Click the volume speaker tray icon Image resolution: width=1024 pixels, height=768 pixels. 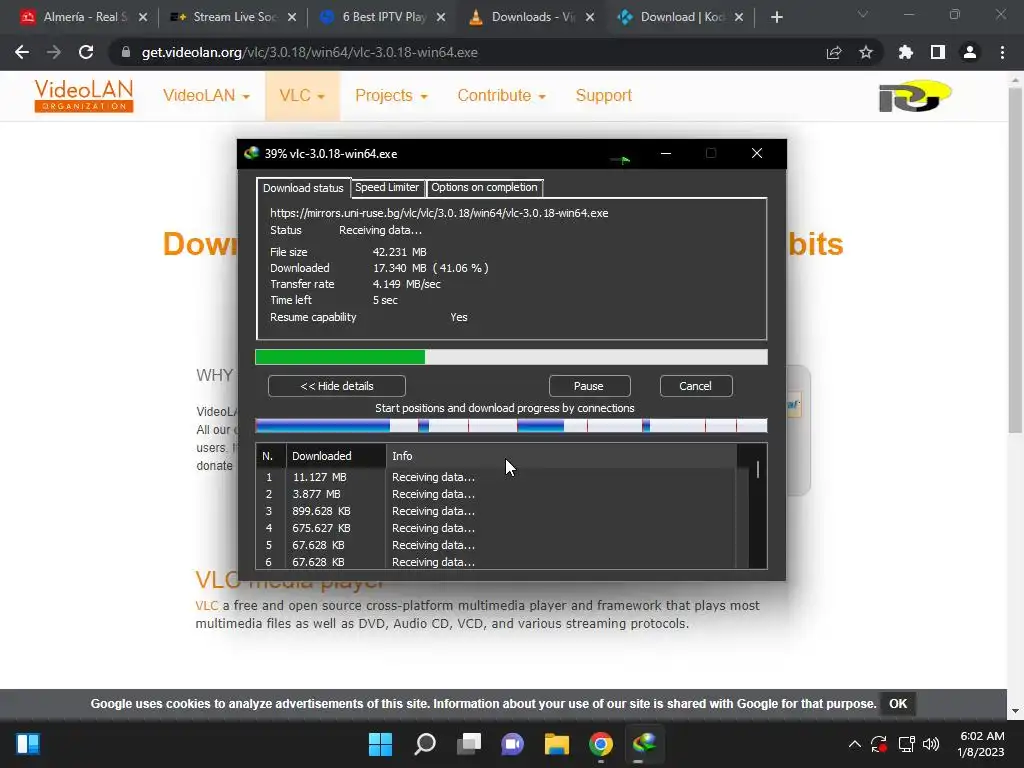[931, 744]
